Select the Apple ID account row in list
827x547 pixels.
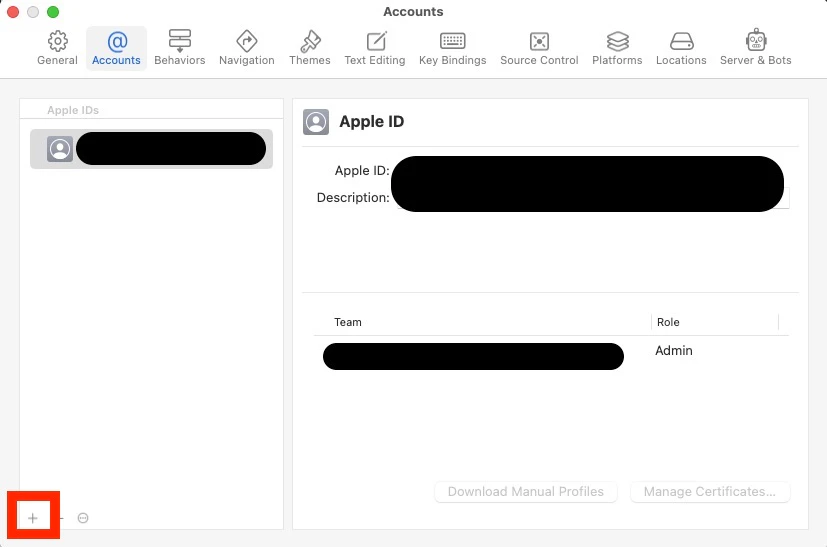click(x=151, y=149)
